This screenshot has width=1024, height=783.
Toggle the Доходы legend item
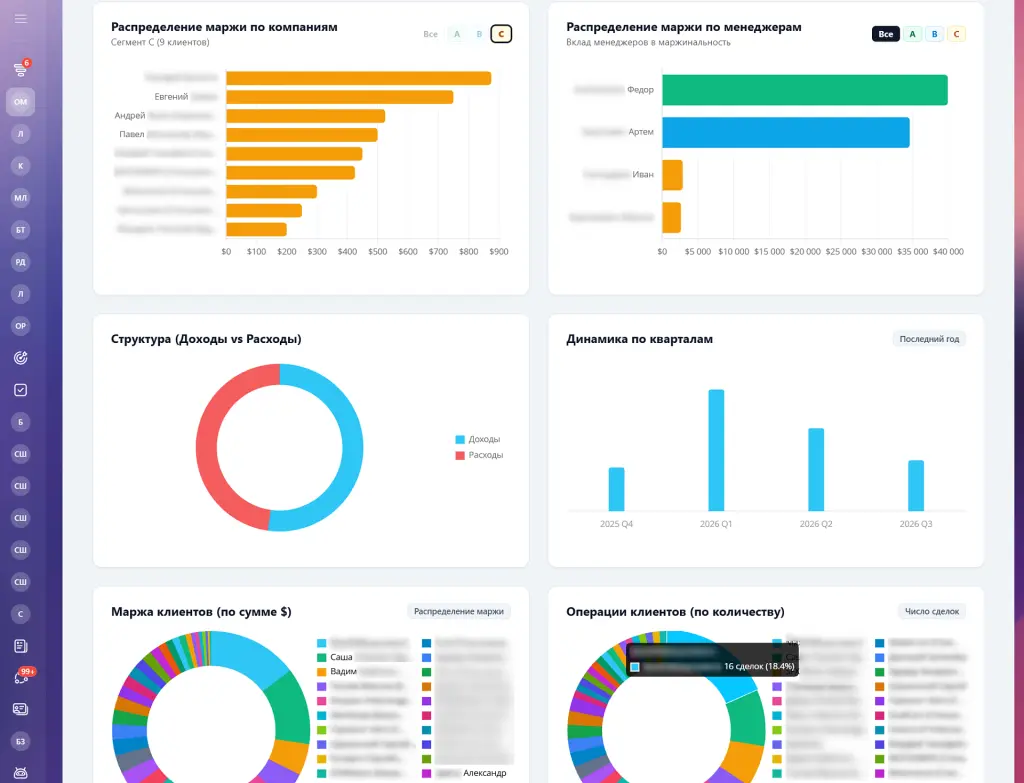click(x=477, y=439)
